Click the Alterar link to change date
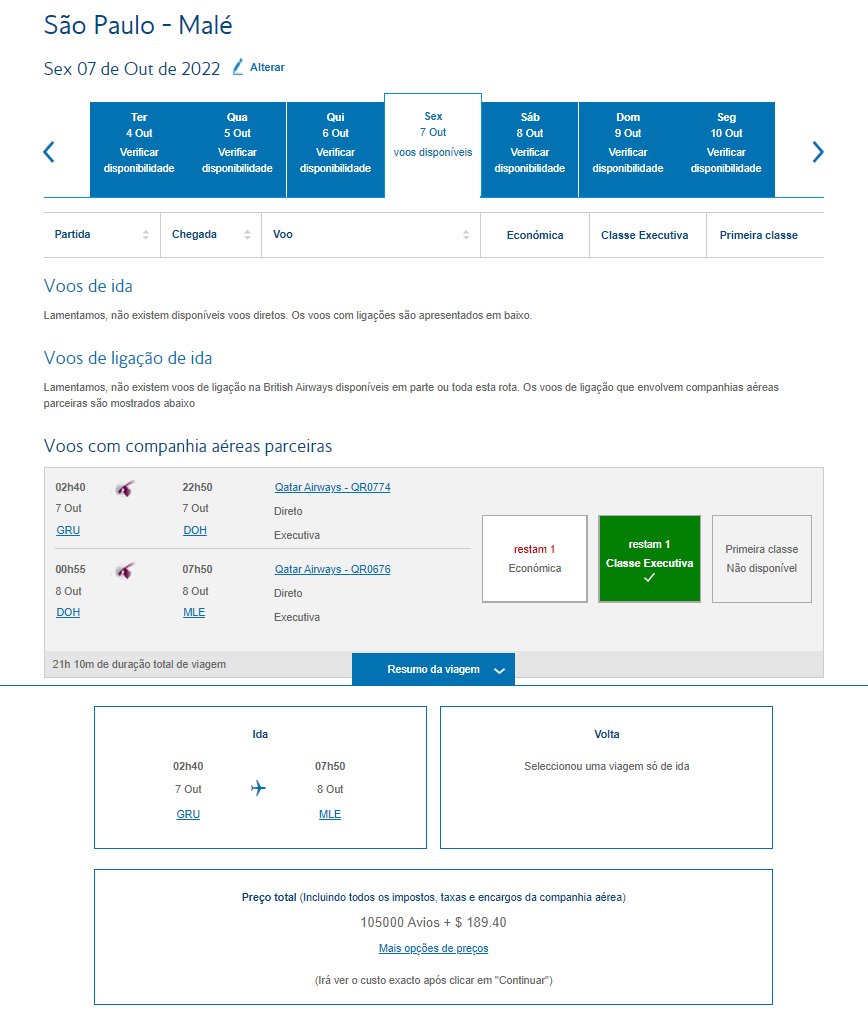The image size is (868, 1016). 267,67
